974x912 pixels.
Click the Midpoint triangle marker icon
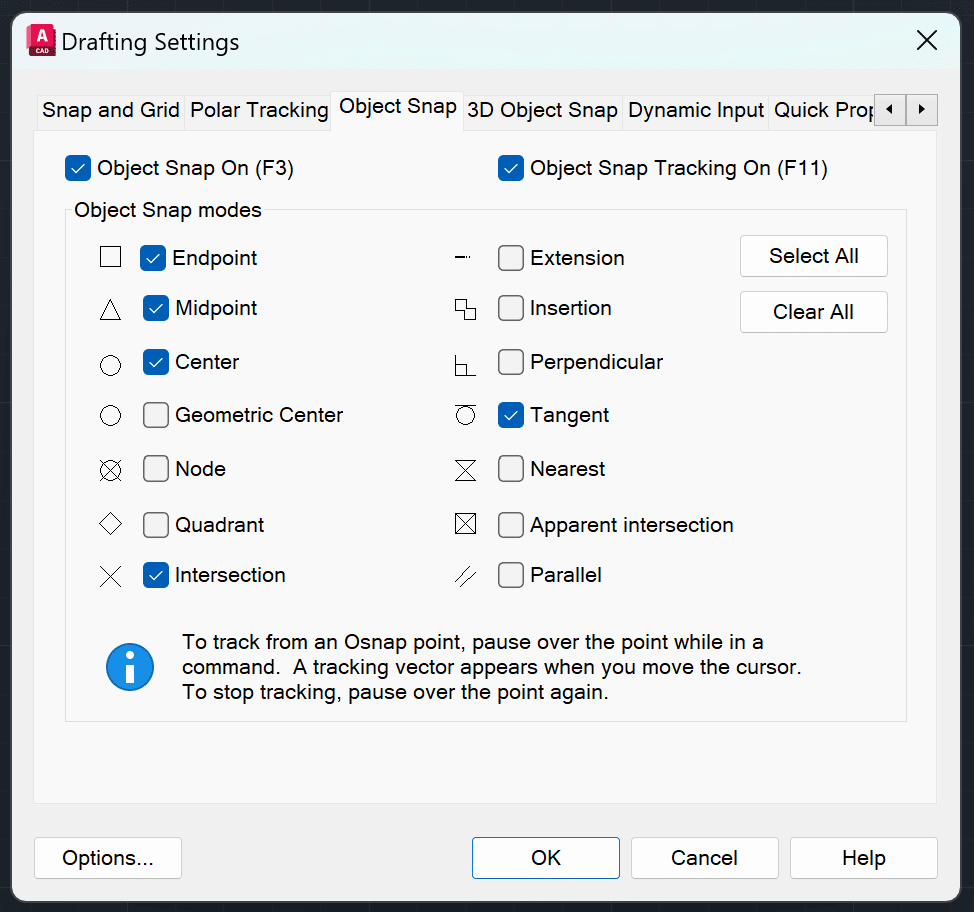110,310
